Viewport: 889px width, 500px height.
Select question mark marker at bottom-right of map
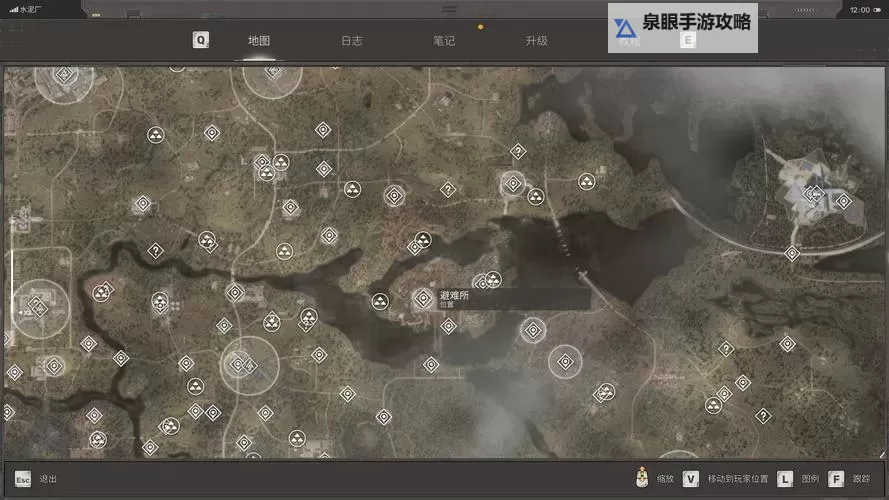[763, 416]
